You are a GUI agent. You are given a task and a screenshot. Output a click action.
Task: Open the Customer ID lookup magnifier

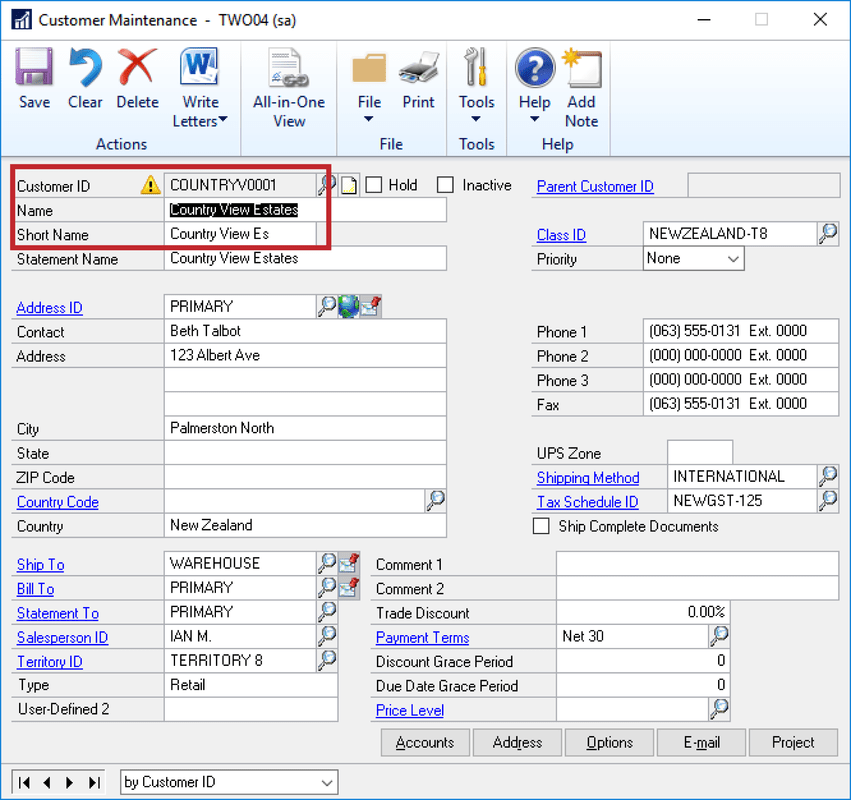pyautogui.click(x=327, y=184)
